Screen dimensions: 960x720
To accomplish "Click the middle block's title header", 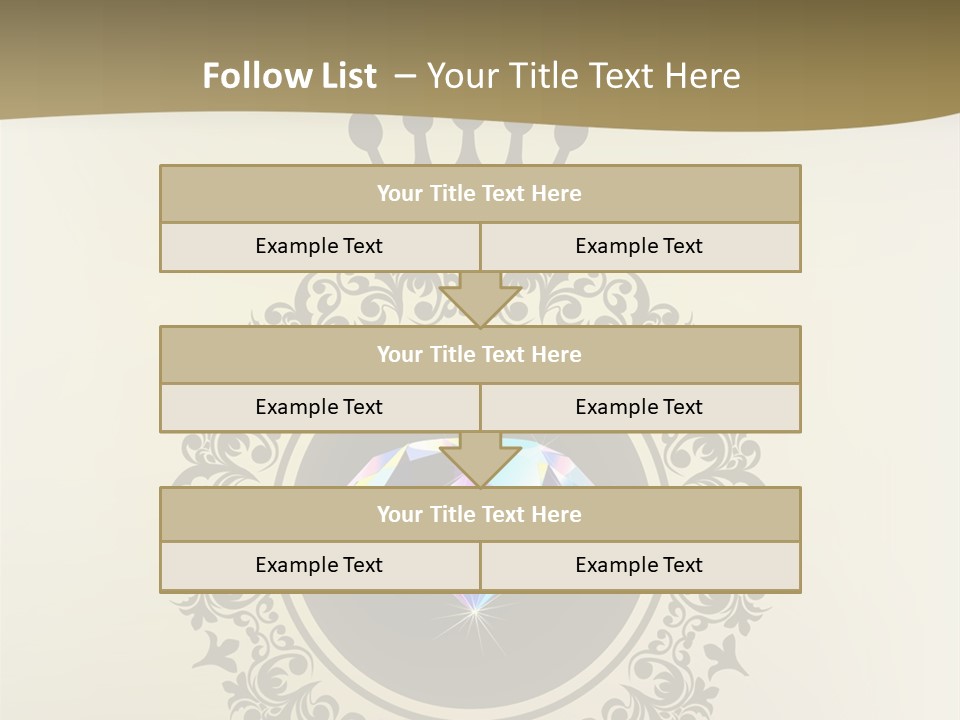I will [x=480, y=354].
